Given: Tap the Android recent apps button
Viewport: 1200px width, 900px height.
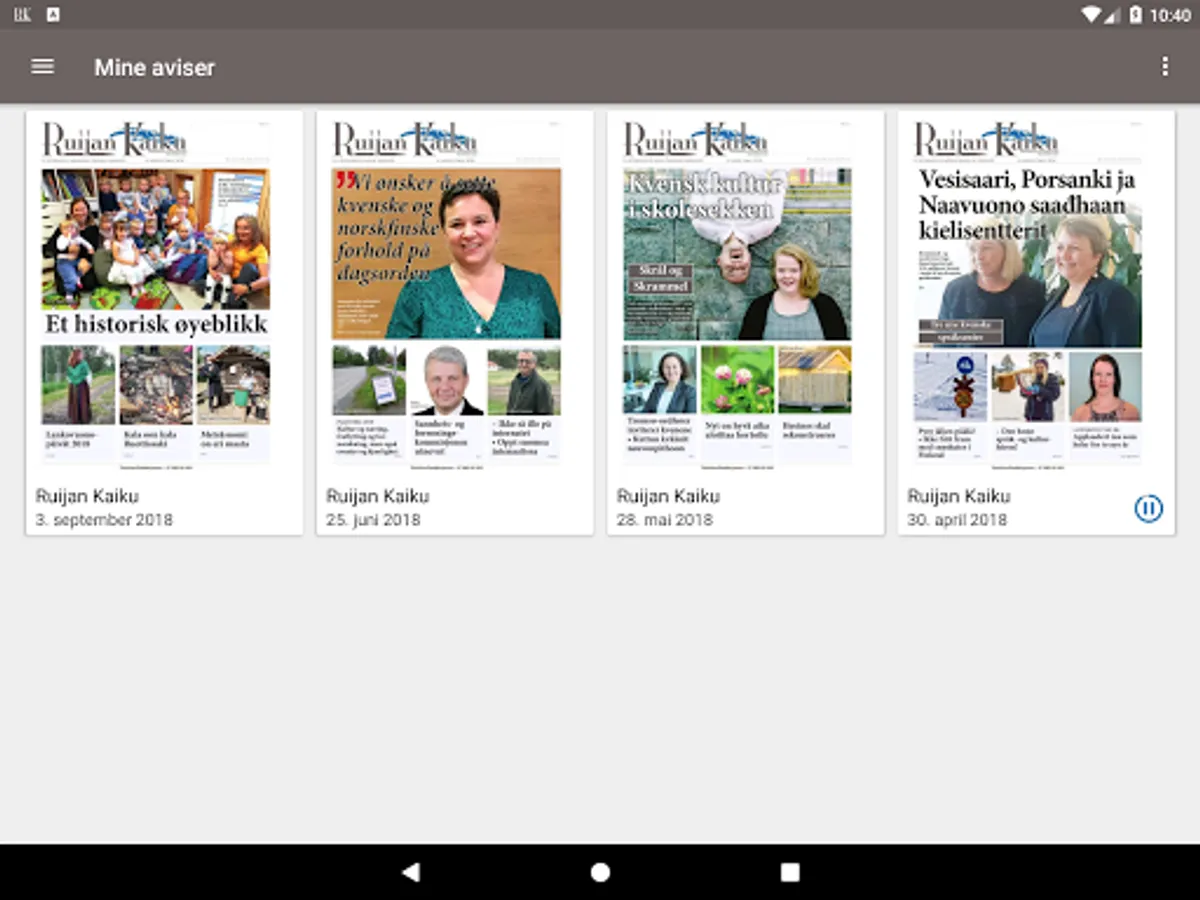Looking at the screenshot, I should (790, 872).
